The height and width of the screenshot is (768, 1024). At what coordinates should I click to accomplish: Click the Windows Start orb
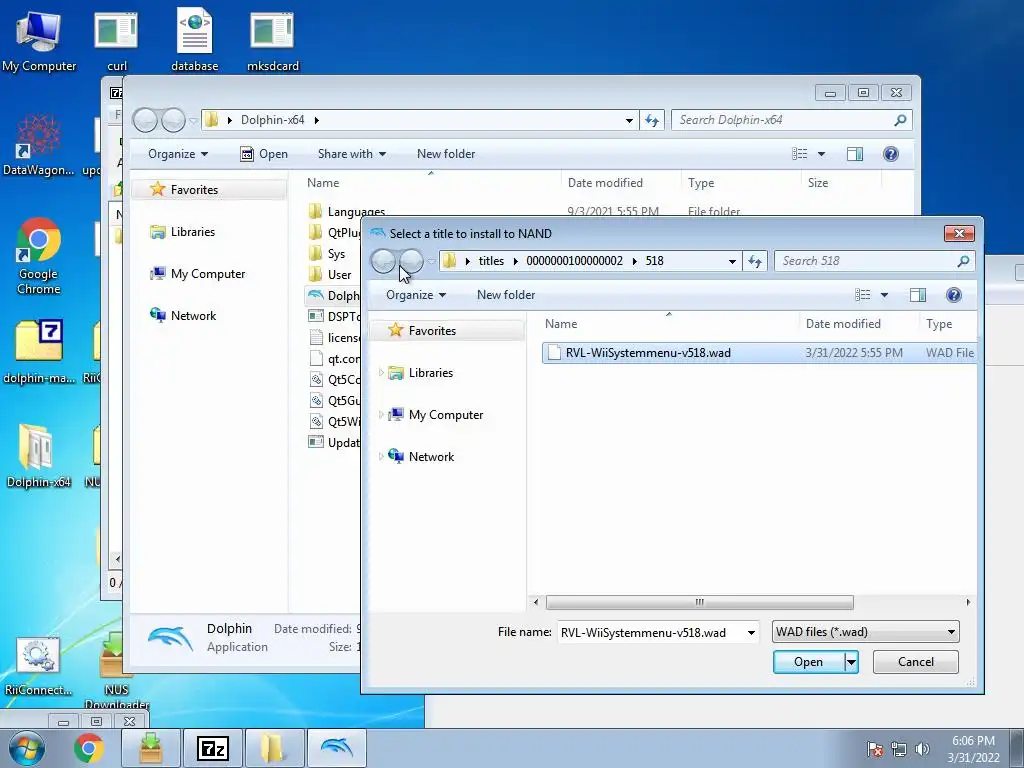[x=27, y=748]
